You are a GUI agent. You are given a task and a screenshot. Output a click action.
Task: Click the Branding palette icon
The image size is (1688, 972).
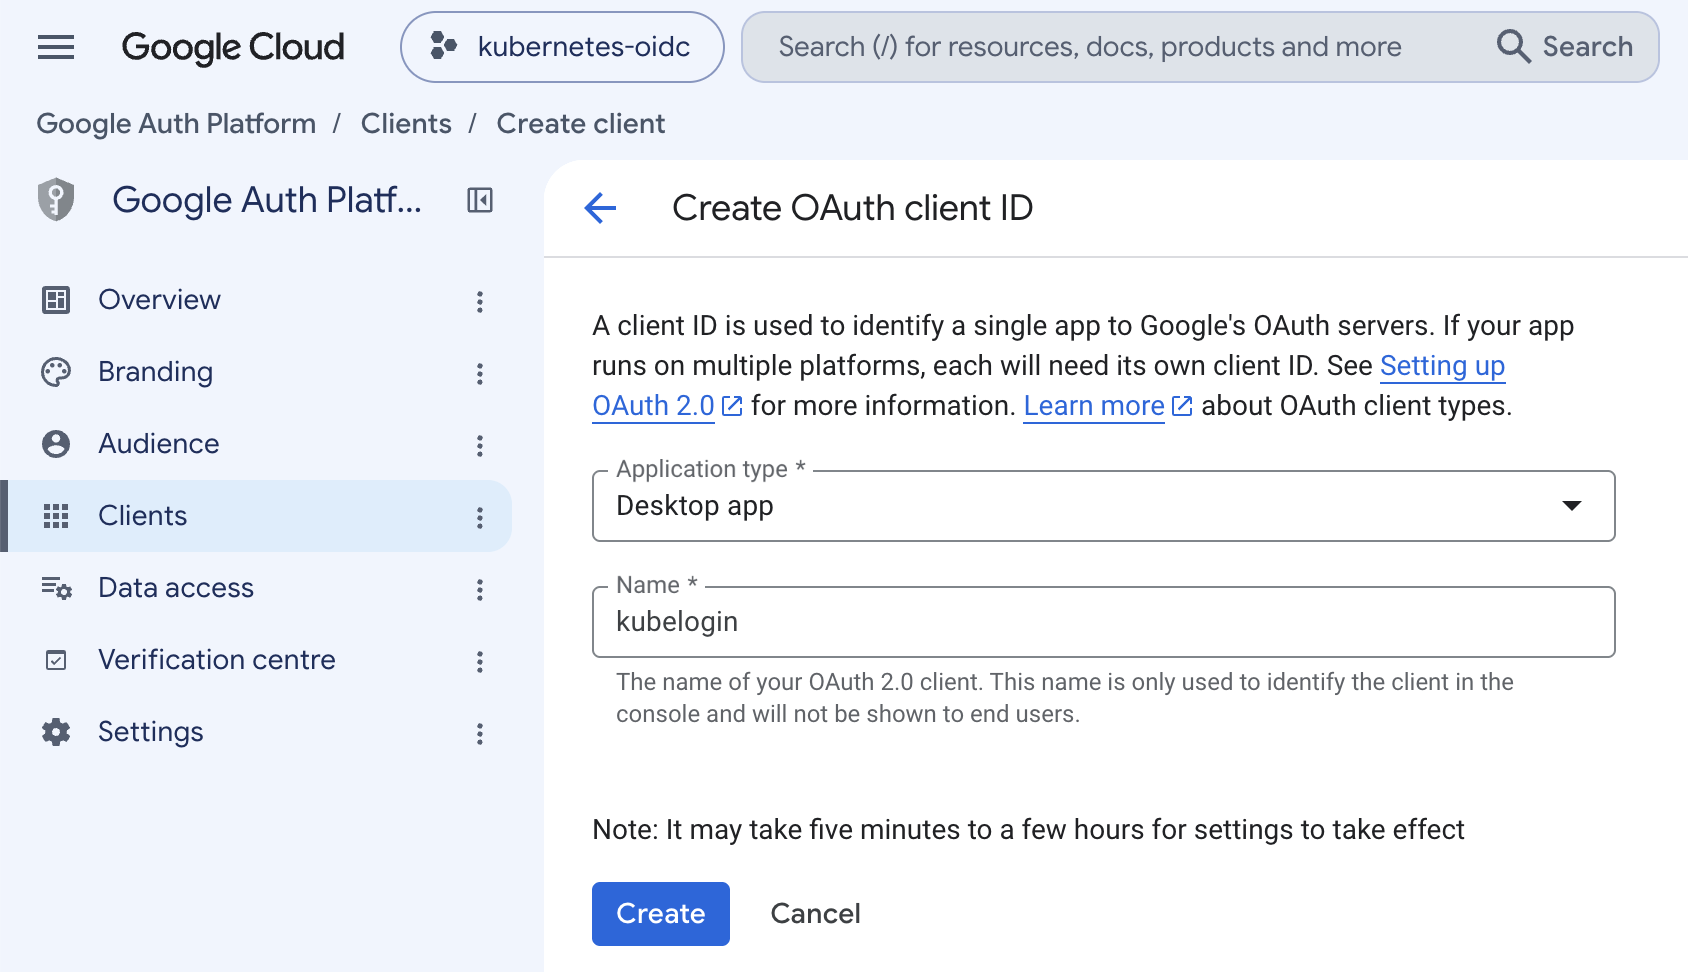pos(56,372)
